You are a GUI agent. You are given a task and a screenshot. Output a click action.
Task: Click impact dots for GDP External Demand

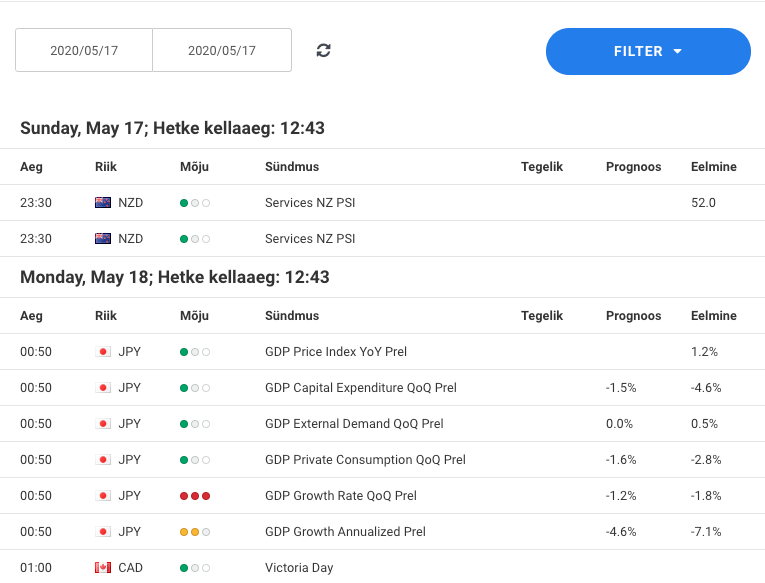click(x=195, y=424)
